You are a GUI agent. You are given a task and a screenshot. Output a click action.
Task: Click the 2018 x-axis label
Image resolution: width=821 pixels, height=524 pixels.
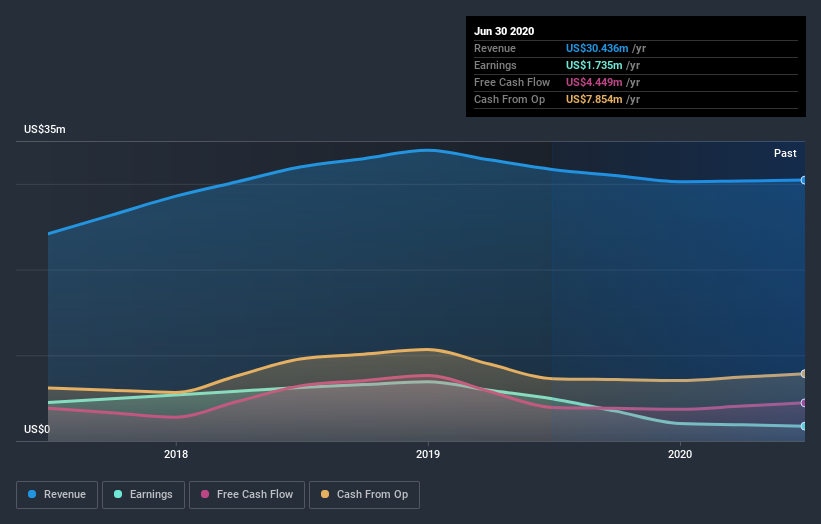click(176, 454)
